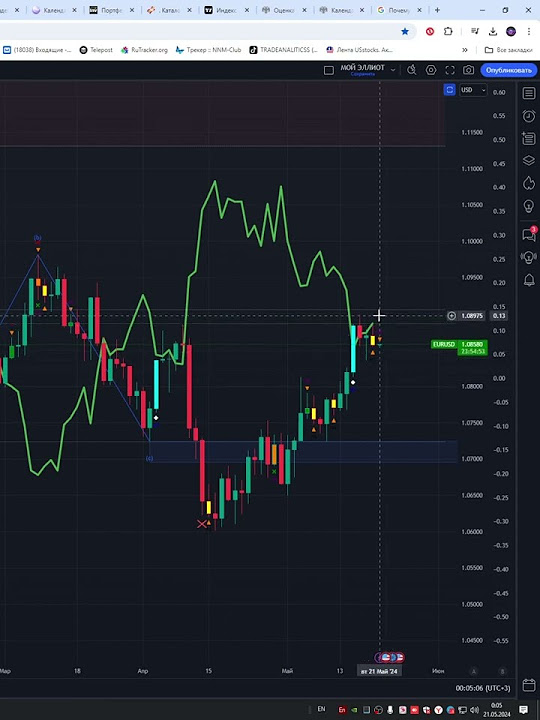Click the red ad-blocker extension icon
The image size is (540, 720).
(430, 31)
